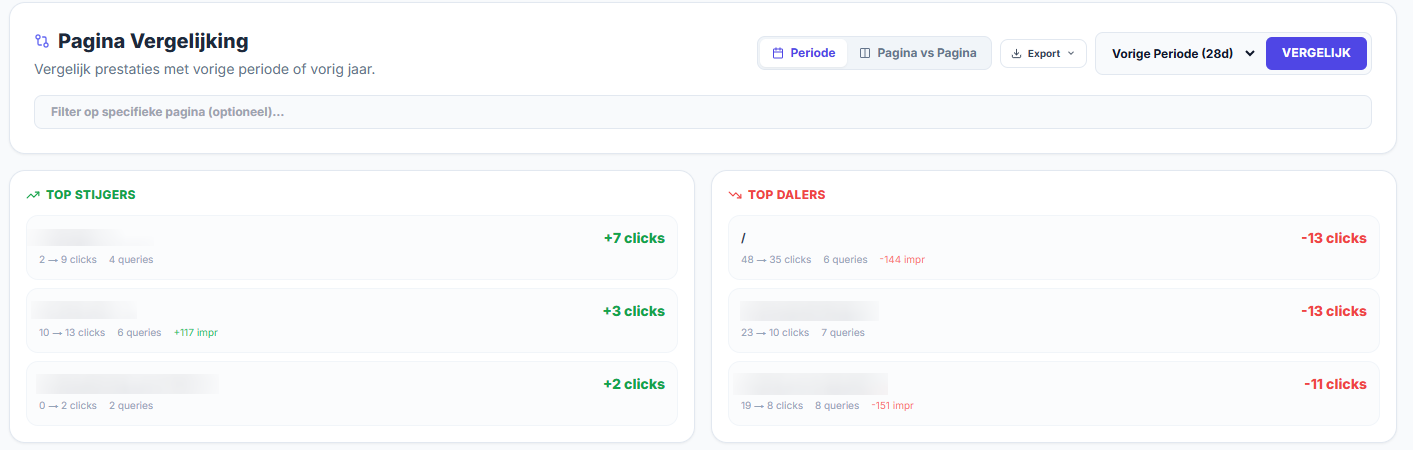
Task: Focus the filter op specifieke pagina field
Action: tap(703, 112)
